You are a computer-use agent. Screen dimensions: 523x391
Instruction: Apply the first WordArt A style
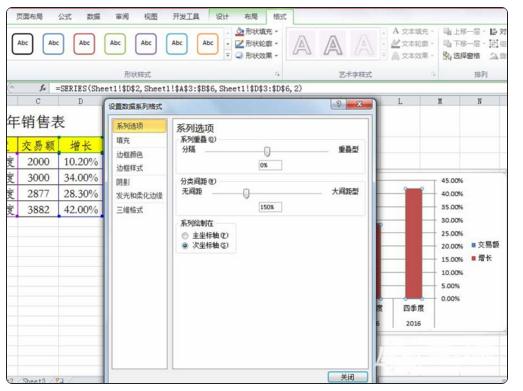302,45
